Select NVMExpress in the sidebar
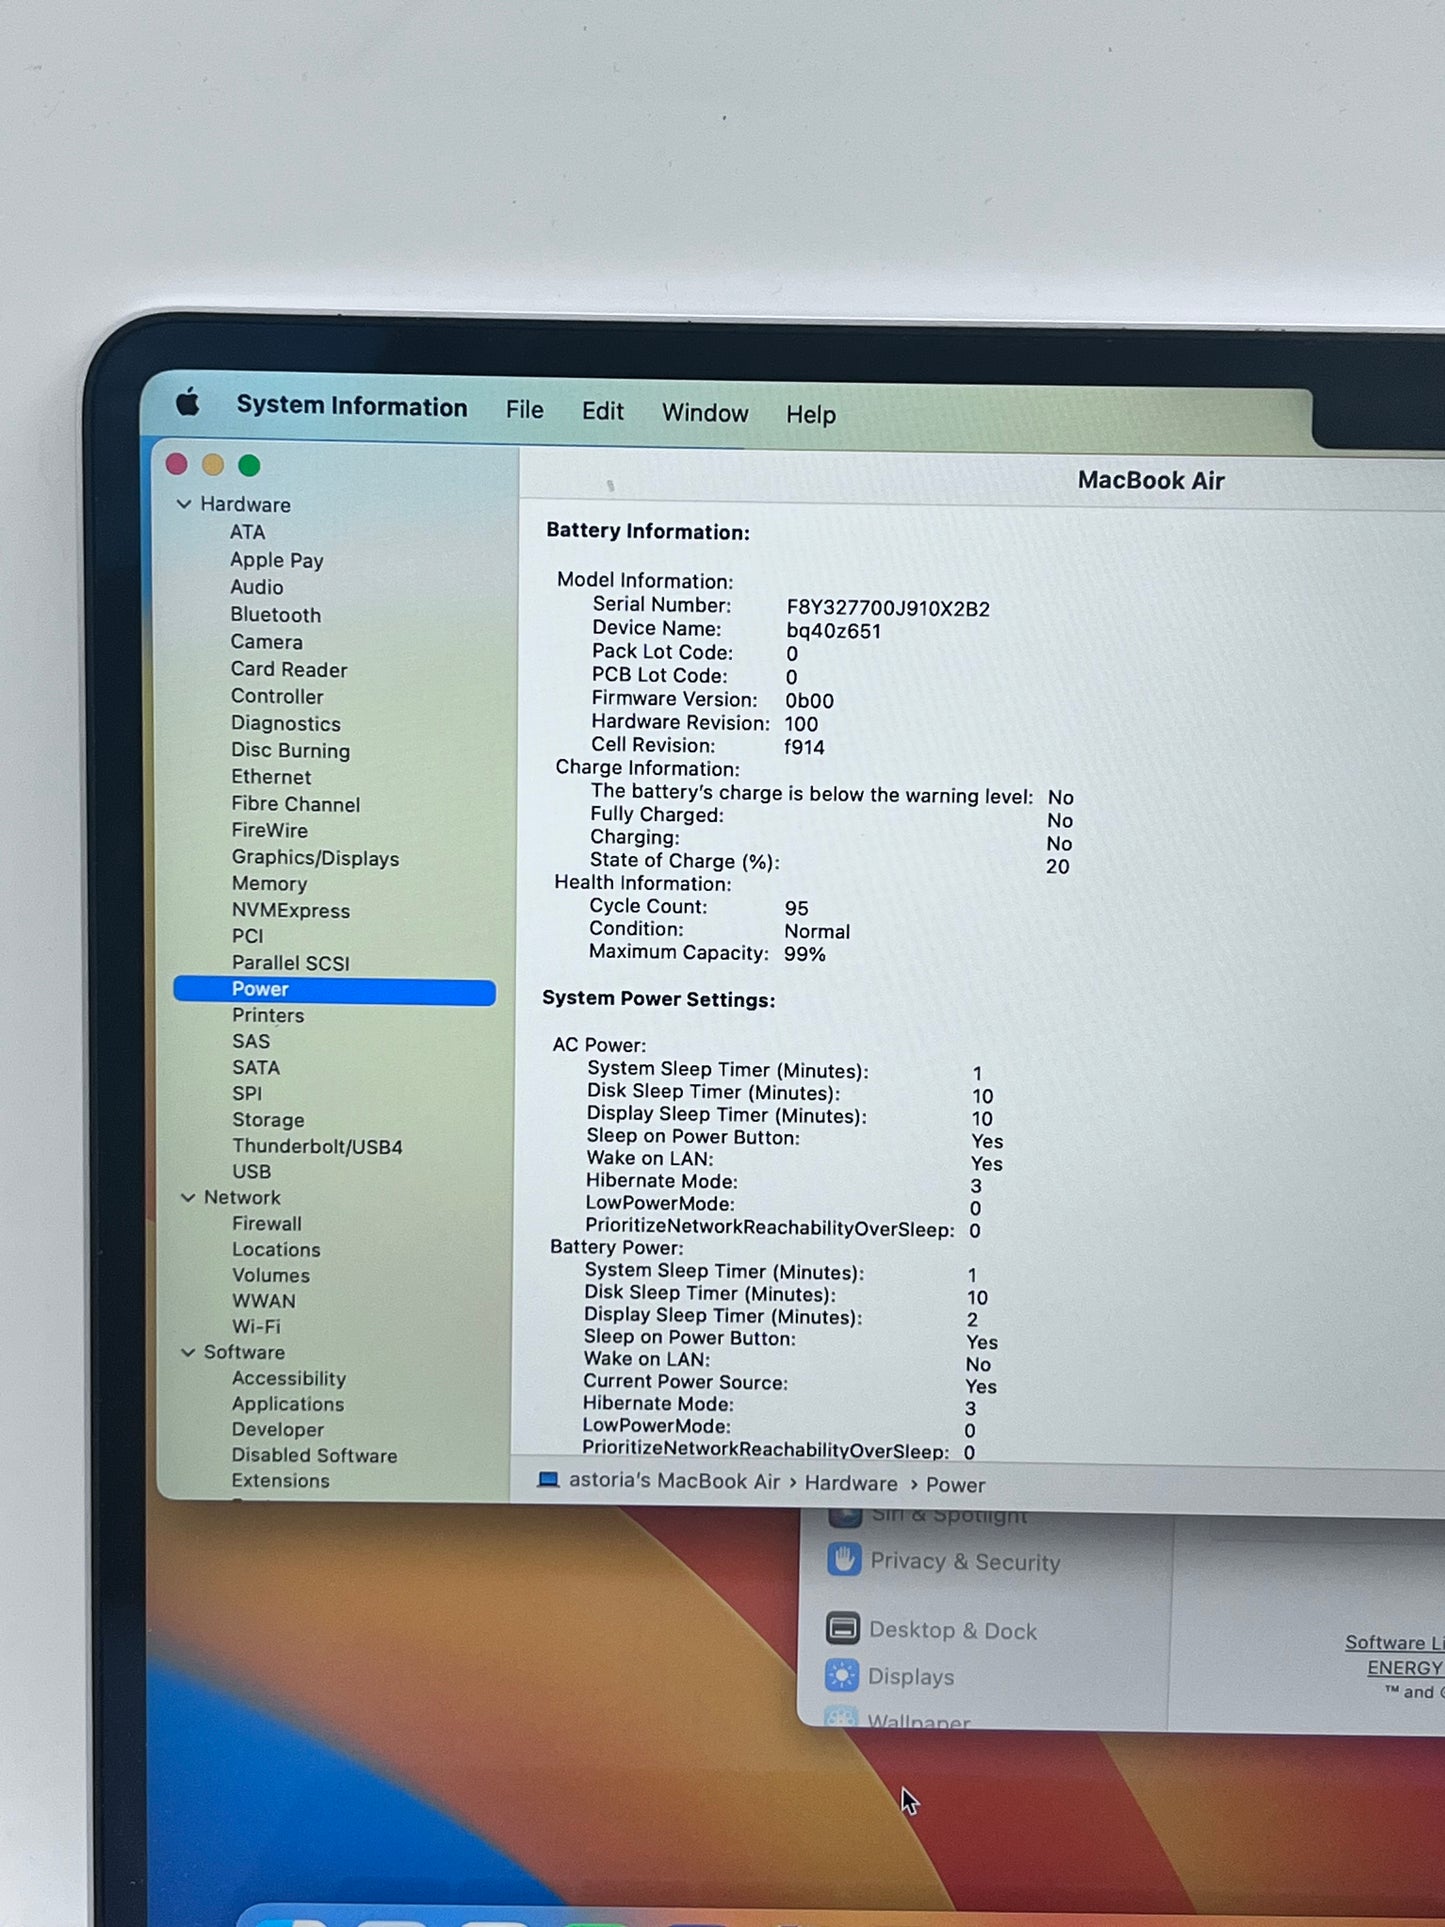 tap(291, 911)
